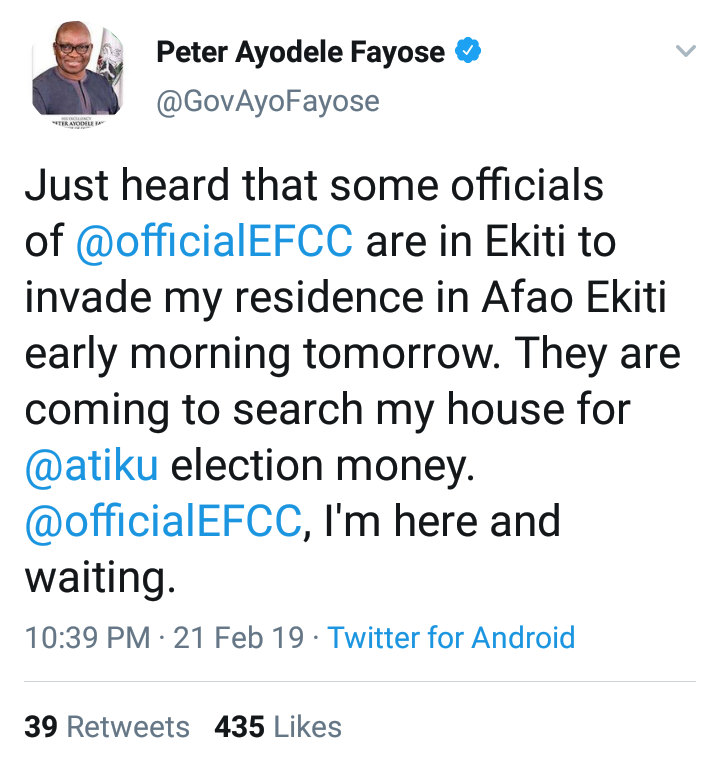
Task: View the 435 Likes list
Action: (278, 727)
